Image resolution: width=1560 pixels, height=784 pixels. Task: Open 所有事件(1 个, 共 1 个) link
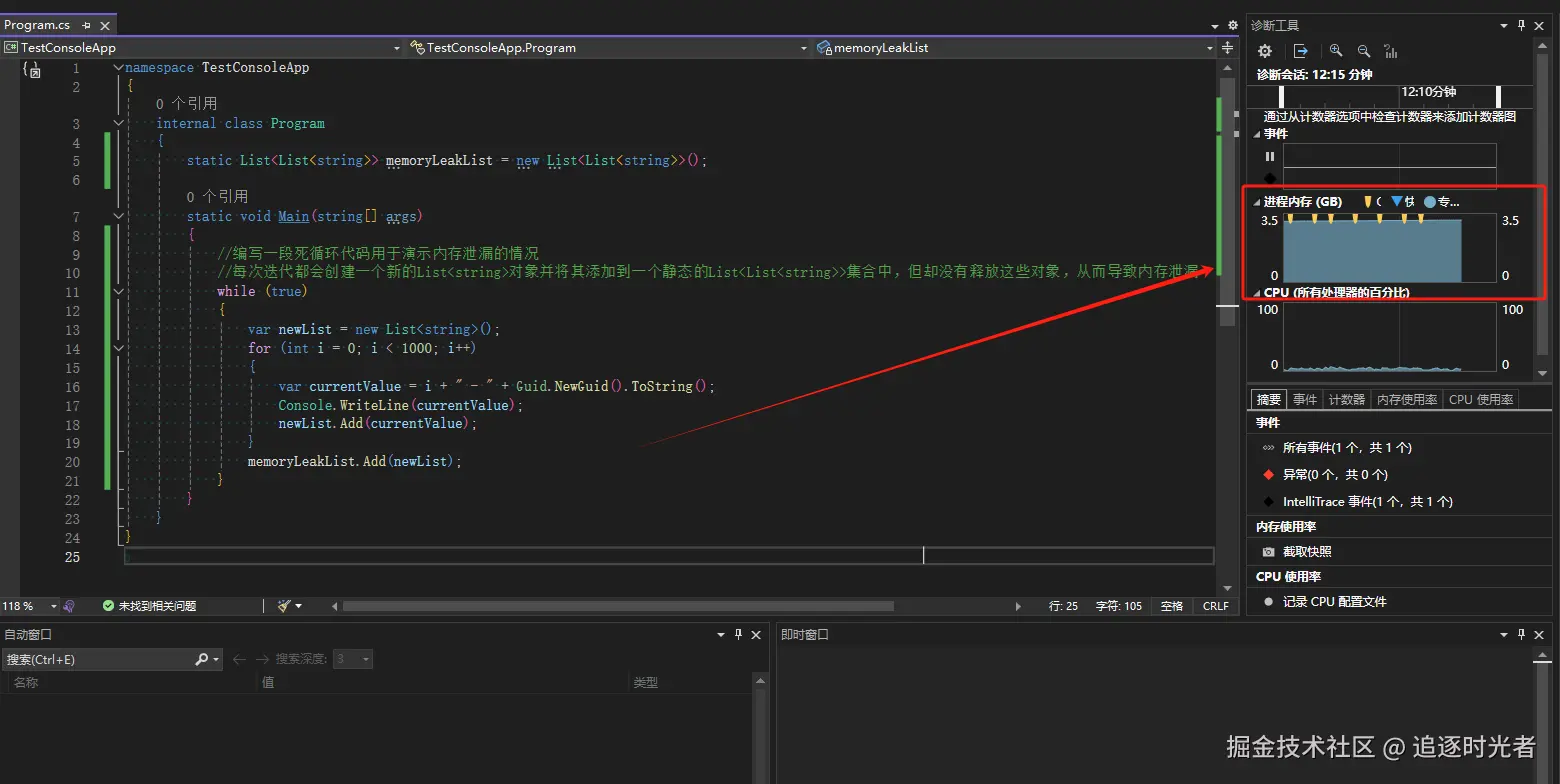point(1347,448)
